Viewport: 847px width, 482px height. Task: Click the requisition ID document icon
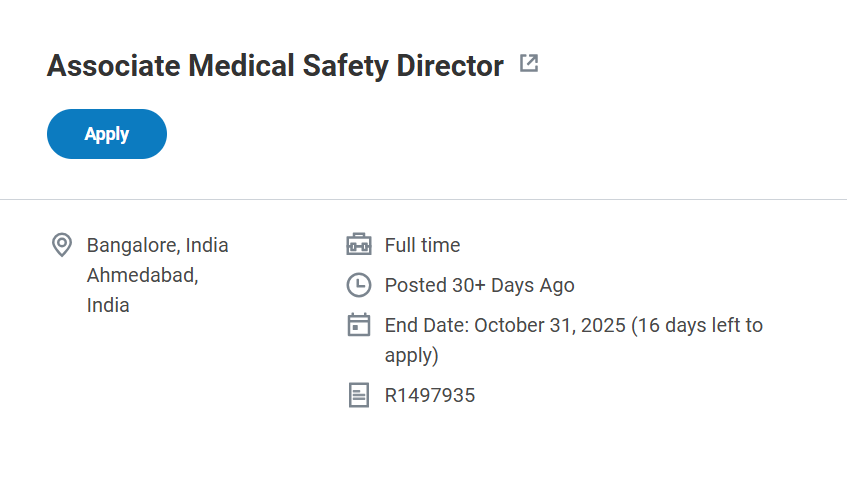tap(358, 395)
